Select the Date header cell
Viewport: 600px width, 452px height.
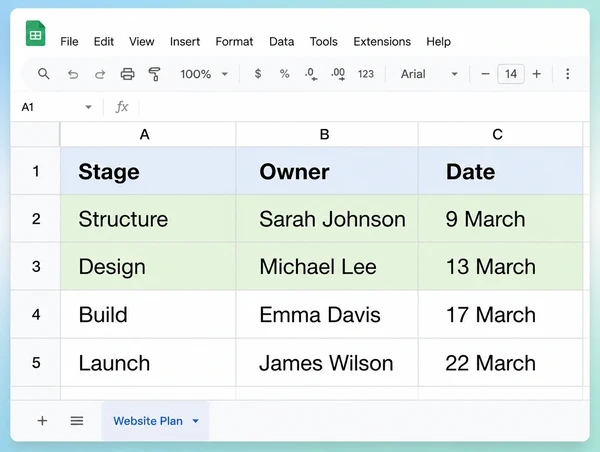tap(501, 171)
